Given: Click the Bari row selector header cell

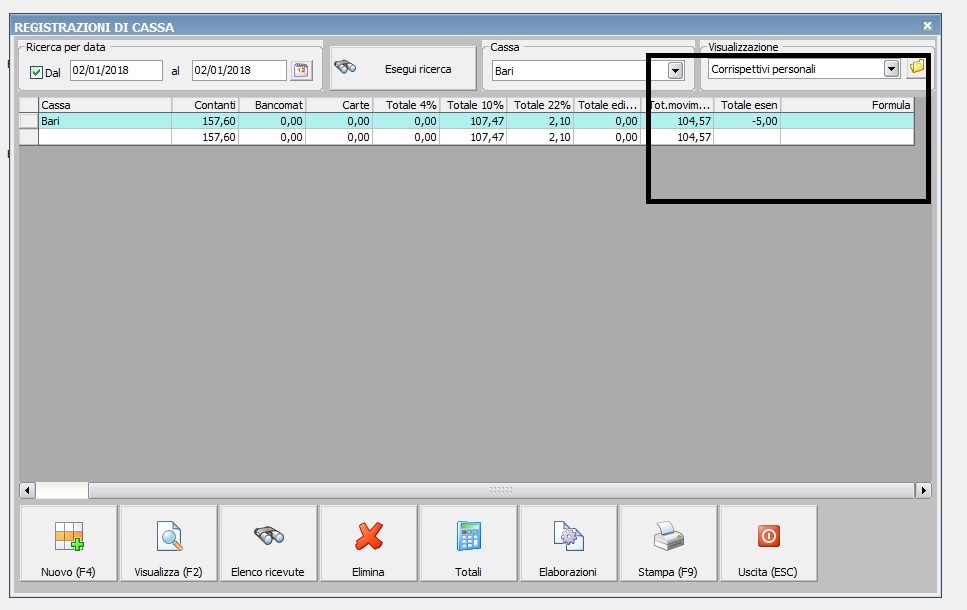Looking at the screenshot, I should (28, 121).
